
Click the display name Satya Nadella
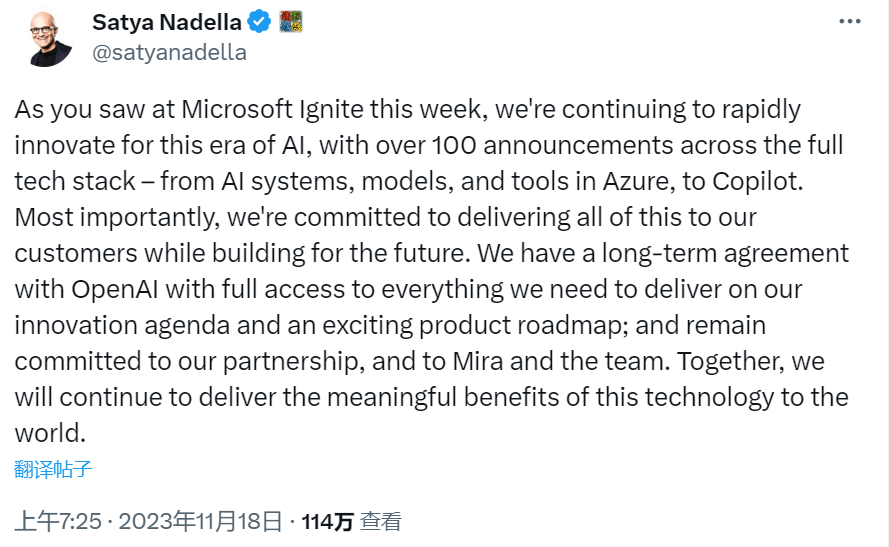(166, 21)
